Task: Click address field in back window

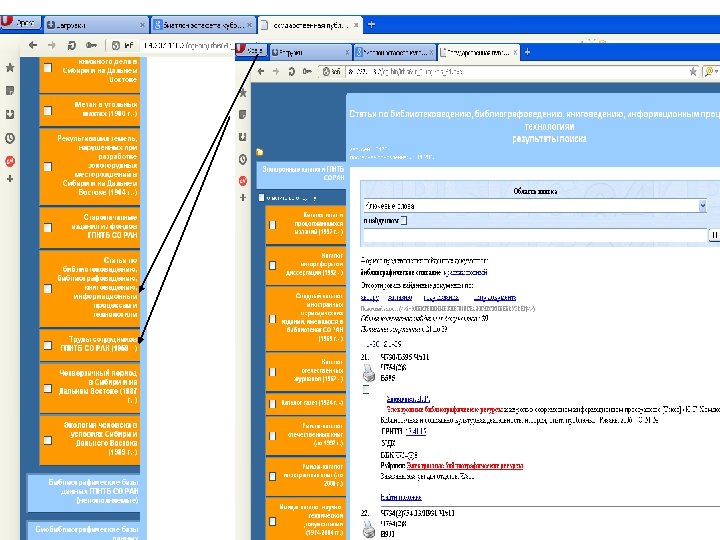Action: (x=187, y=45)
